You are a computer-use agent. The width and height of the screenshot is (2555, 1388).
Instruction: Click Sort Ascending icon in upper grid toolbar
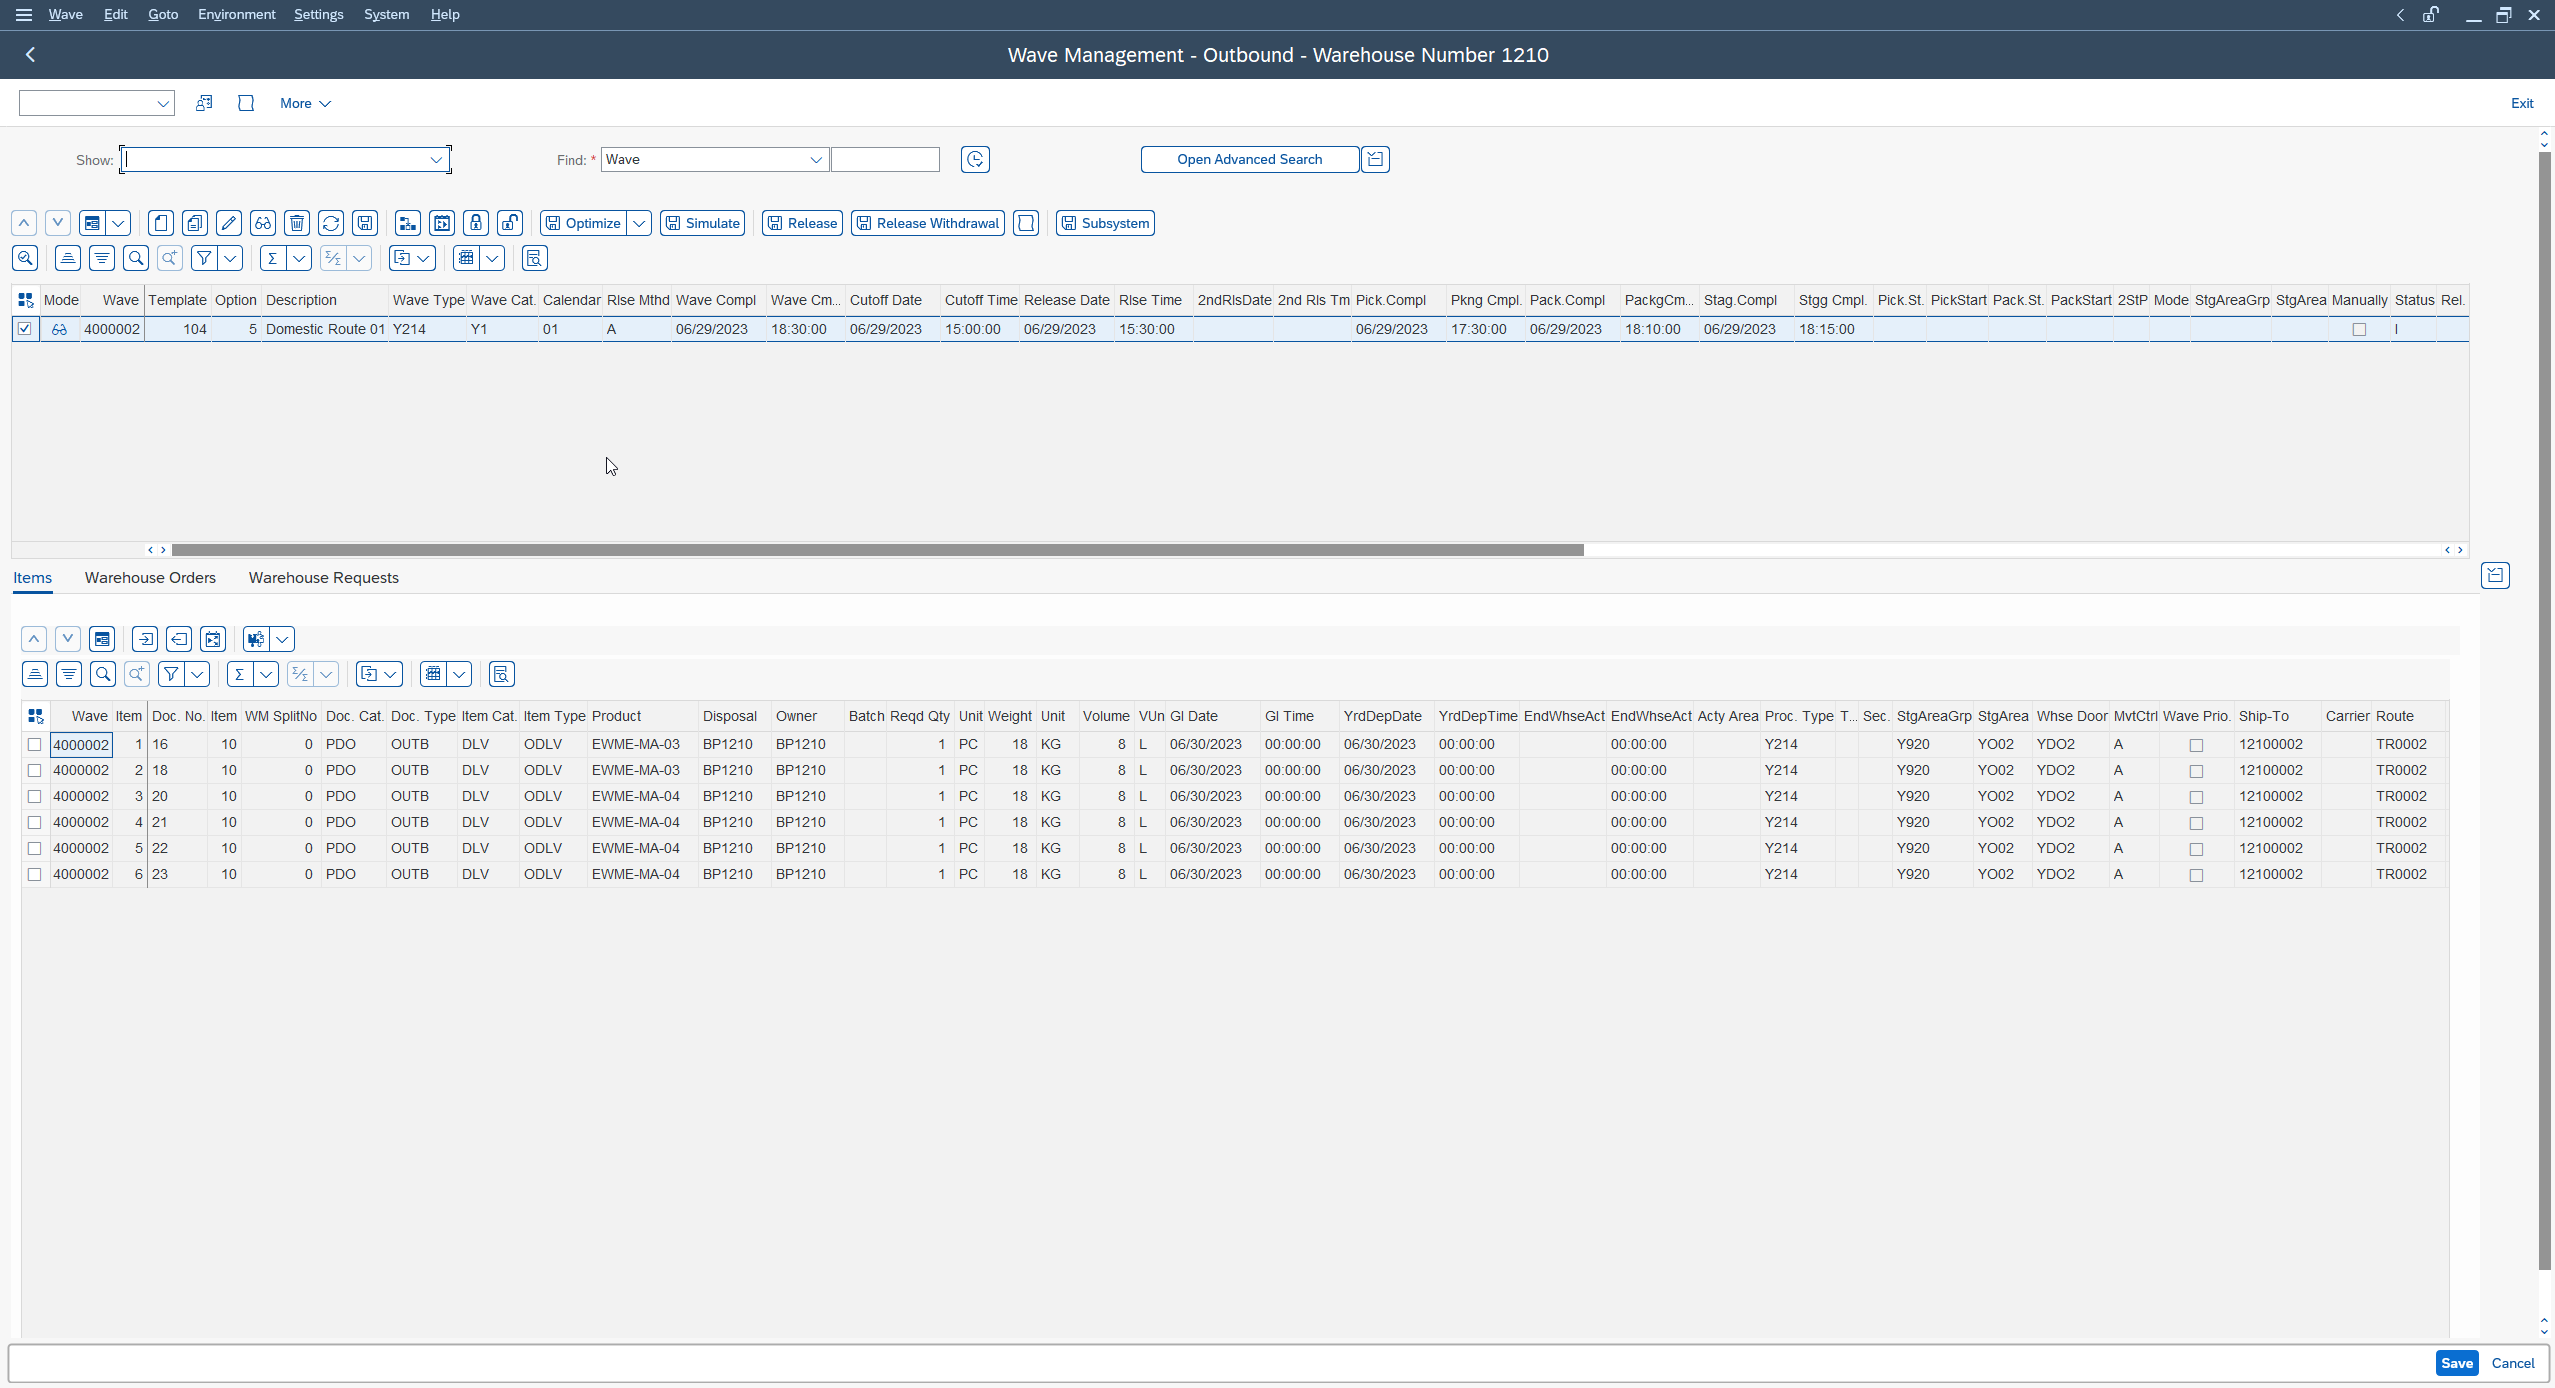coord(68,258)
